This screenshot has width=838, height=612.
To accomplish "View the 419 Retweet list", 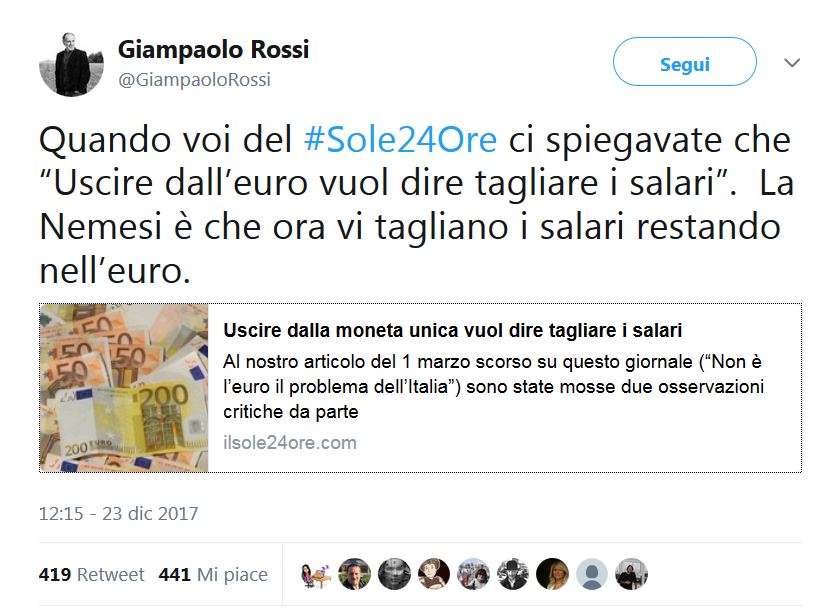I will pos(91,574).
